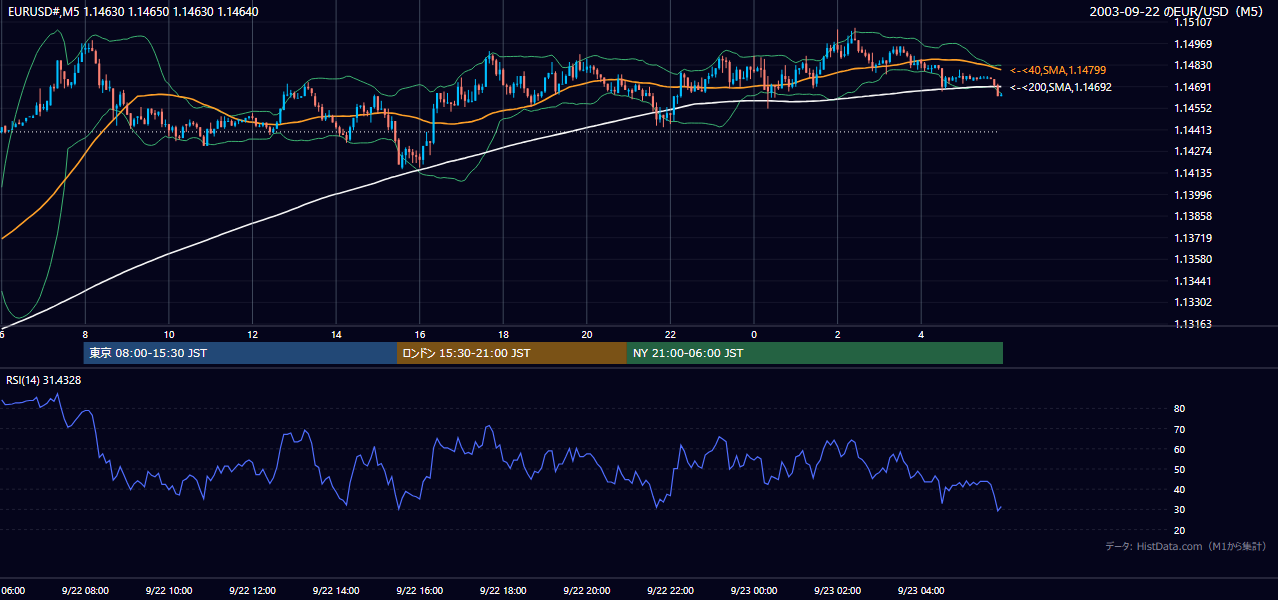Click hour tick '12' on candlestick chart axis
Image resolution: width=1278 pixels, height=600 pixels.
252,334
